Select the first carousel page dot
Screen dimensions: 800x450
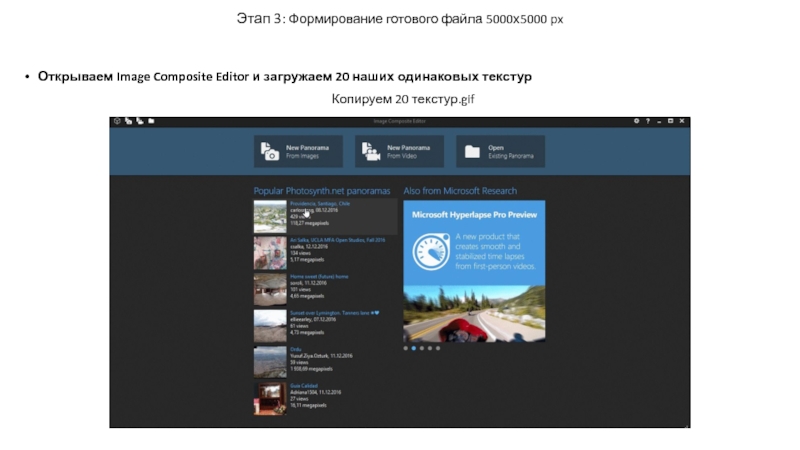pyautogui.click(x=406, y=348)
